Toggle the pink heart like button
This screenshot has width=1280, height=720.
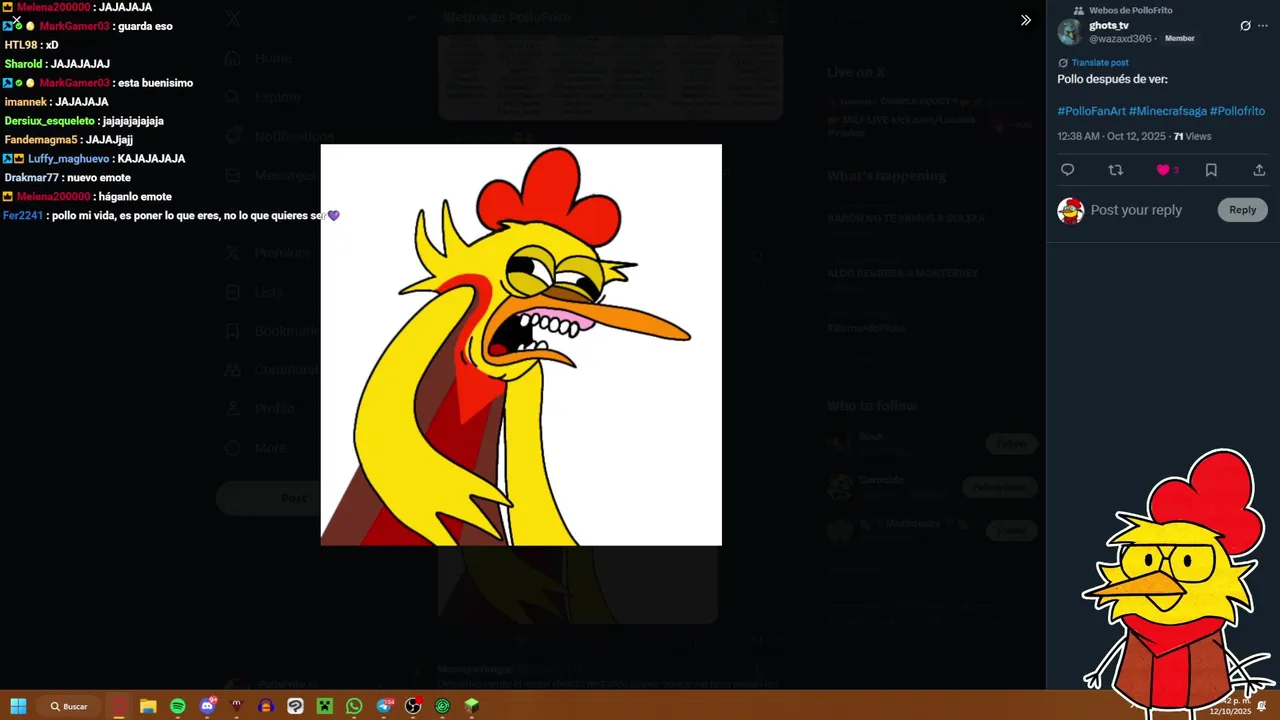pos(1163,170)
